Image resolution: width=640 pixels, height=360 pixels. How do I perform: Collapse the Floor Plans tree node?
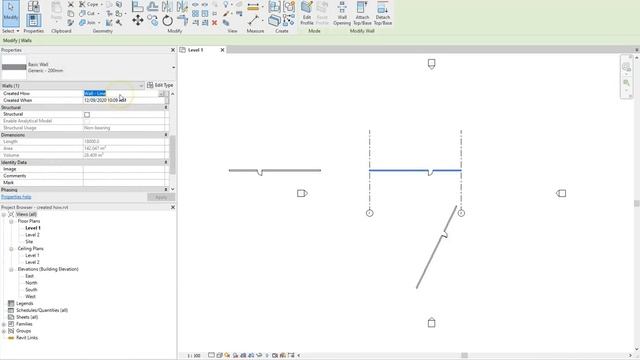click(11, 221)
